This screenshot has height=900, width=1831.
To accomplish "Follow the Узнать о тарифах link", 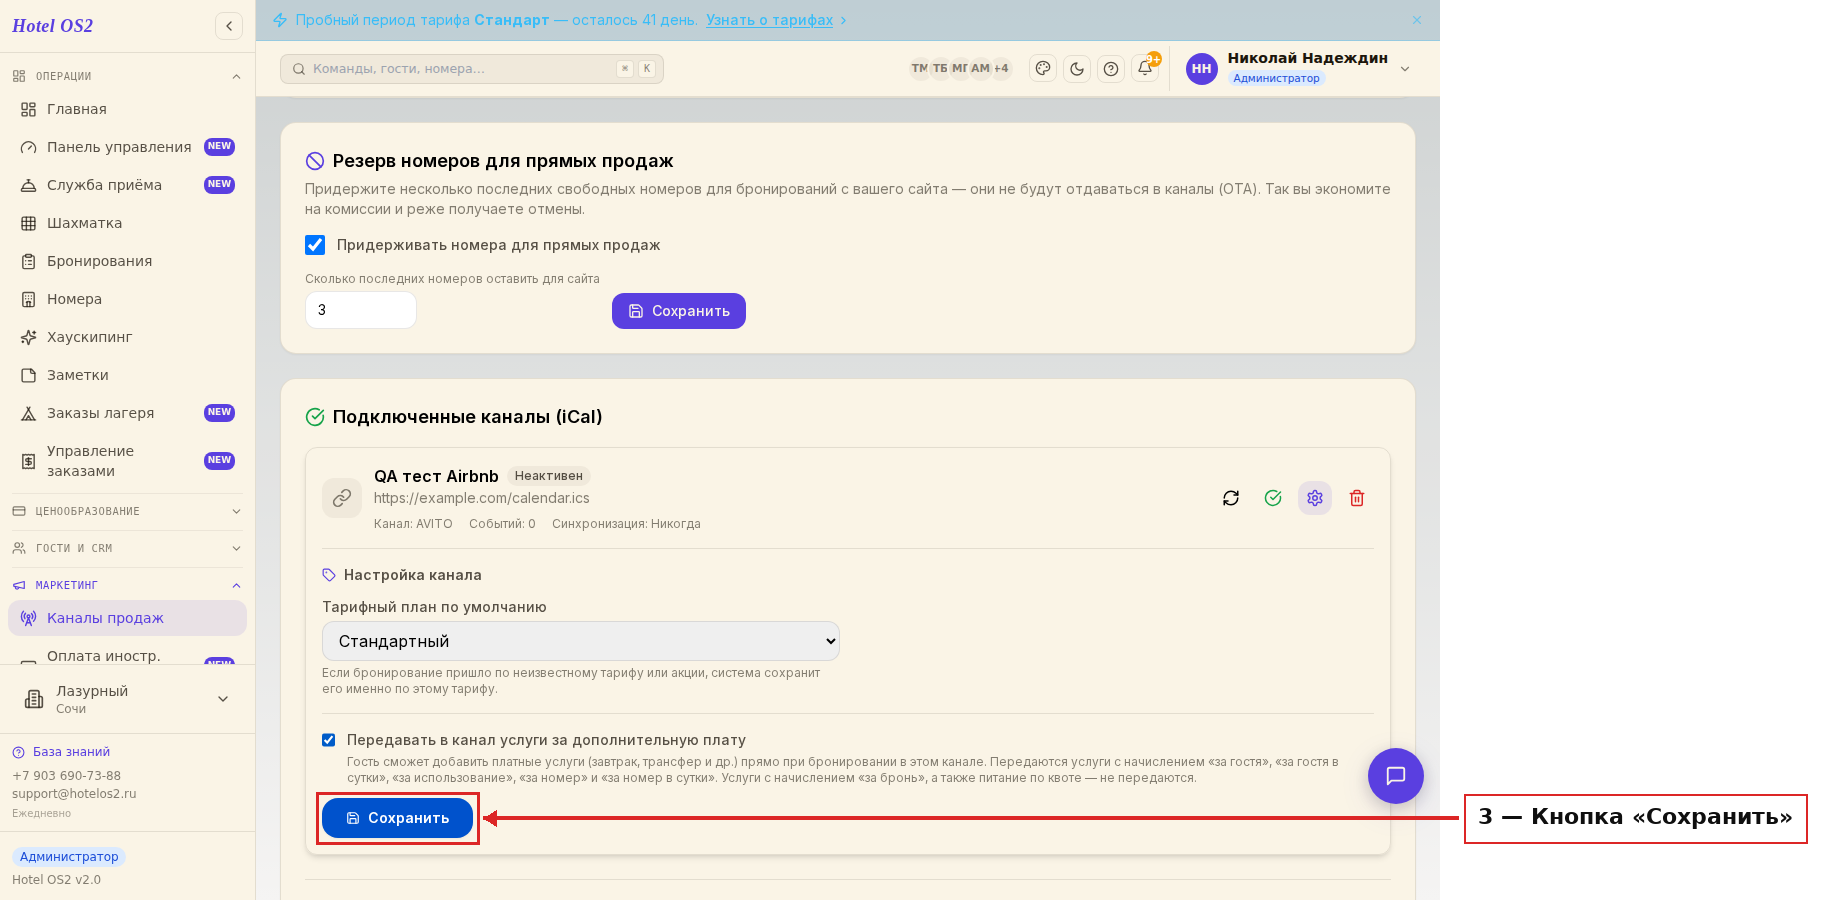I will coord(769,20).
